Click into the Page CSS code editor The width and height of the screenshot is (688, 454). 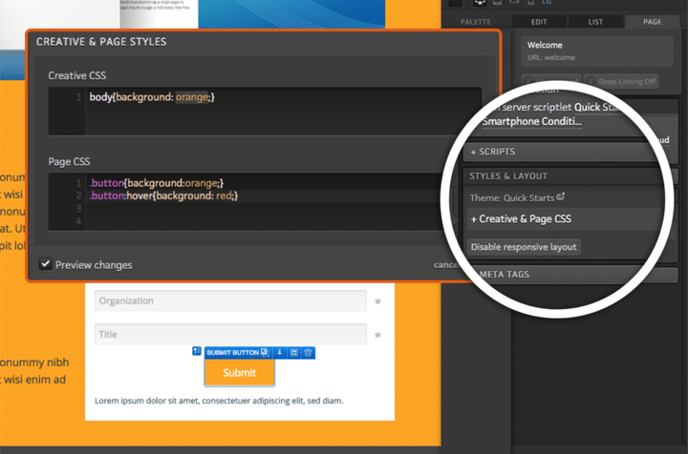pyautogui.click(x=252, y=202)
